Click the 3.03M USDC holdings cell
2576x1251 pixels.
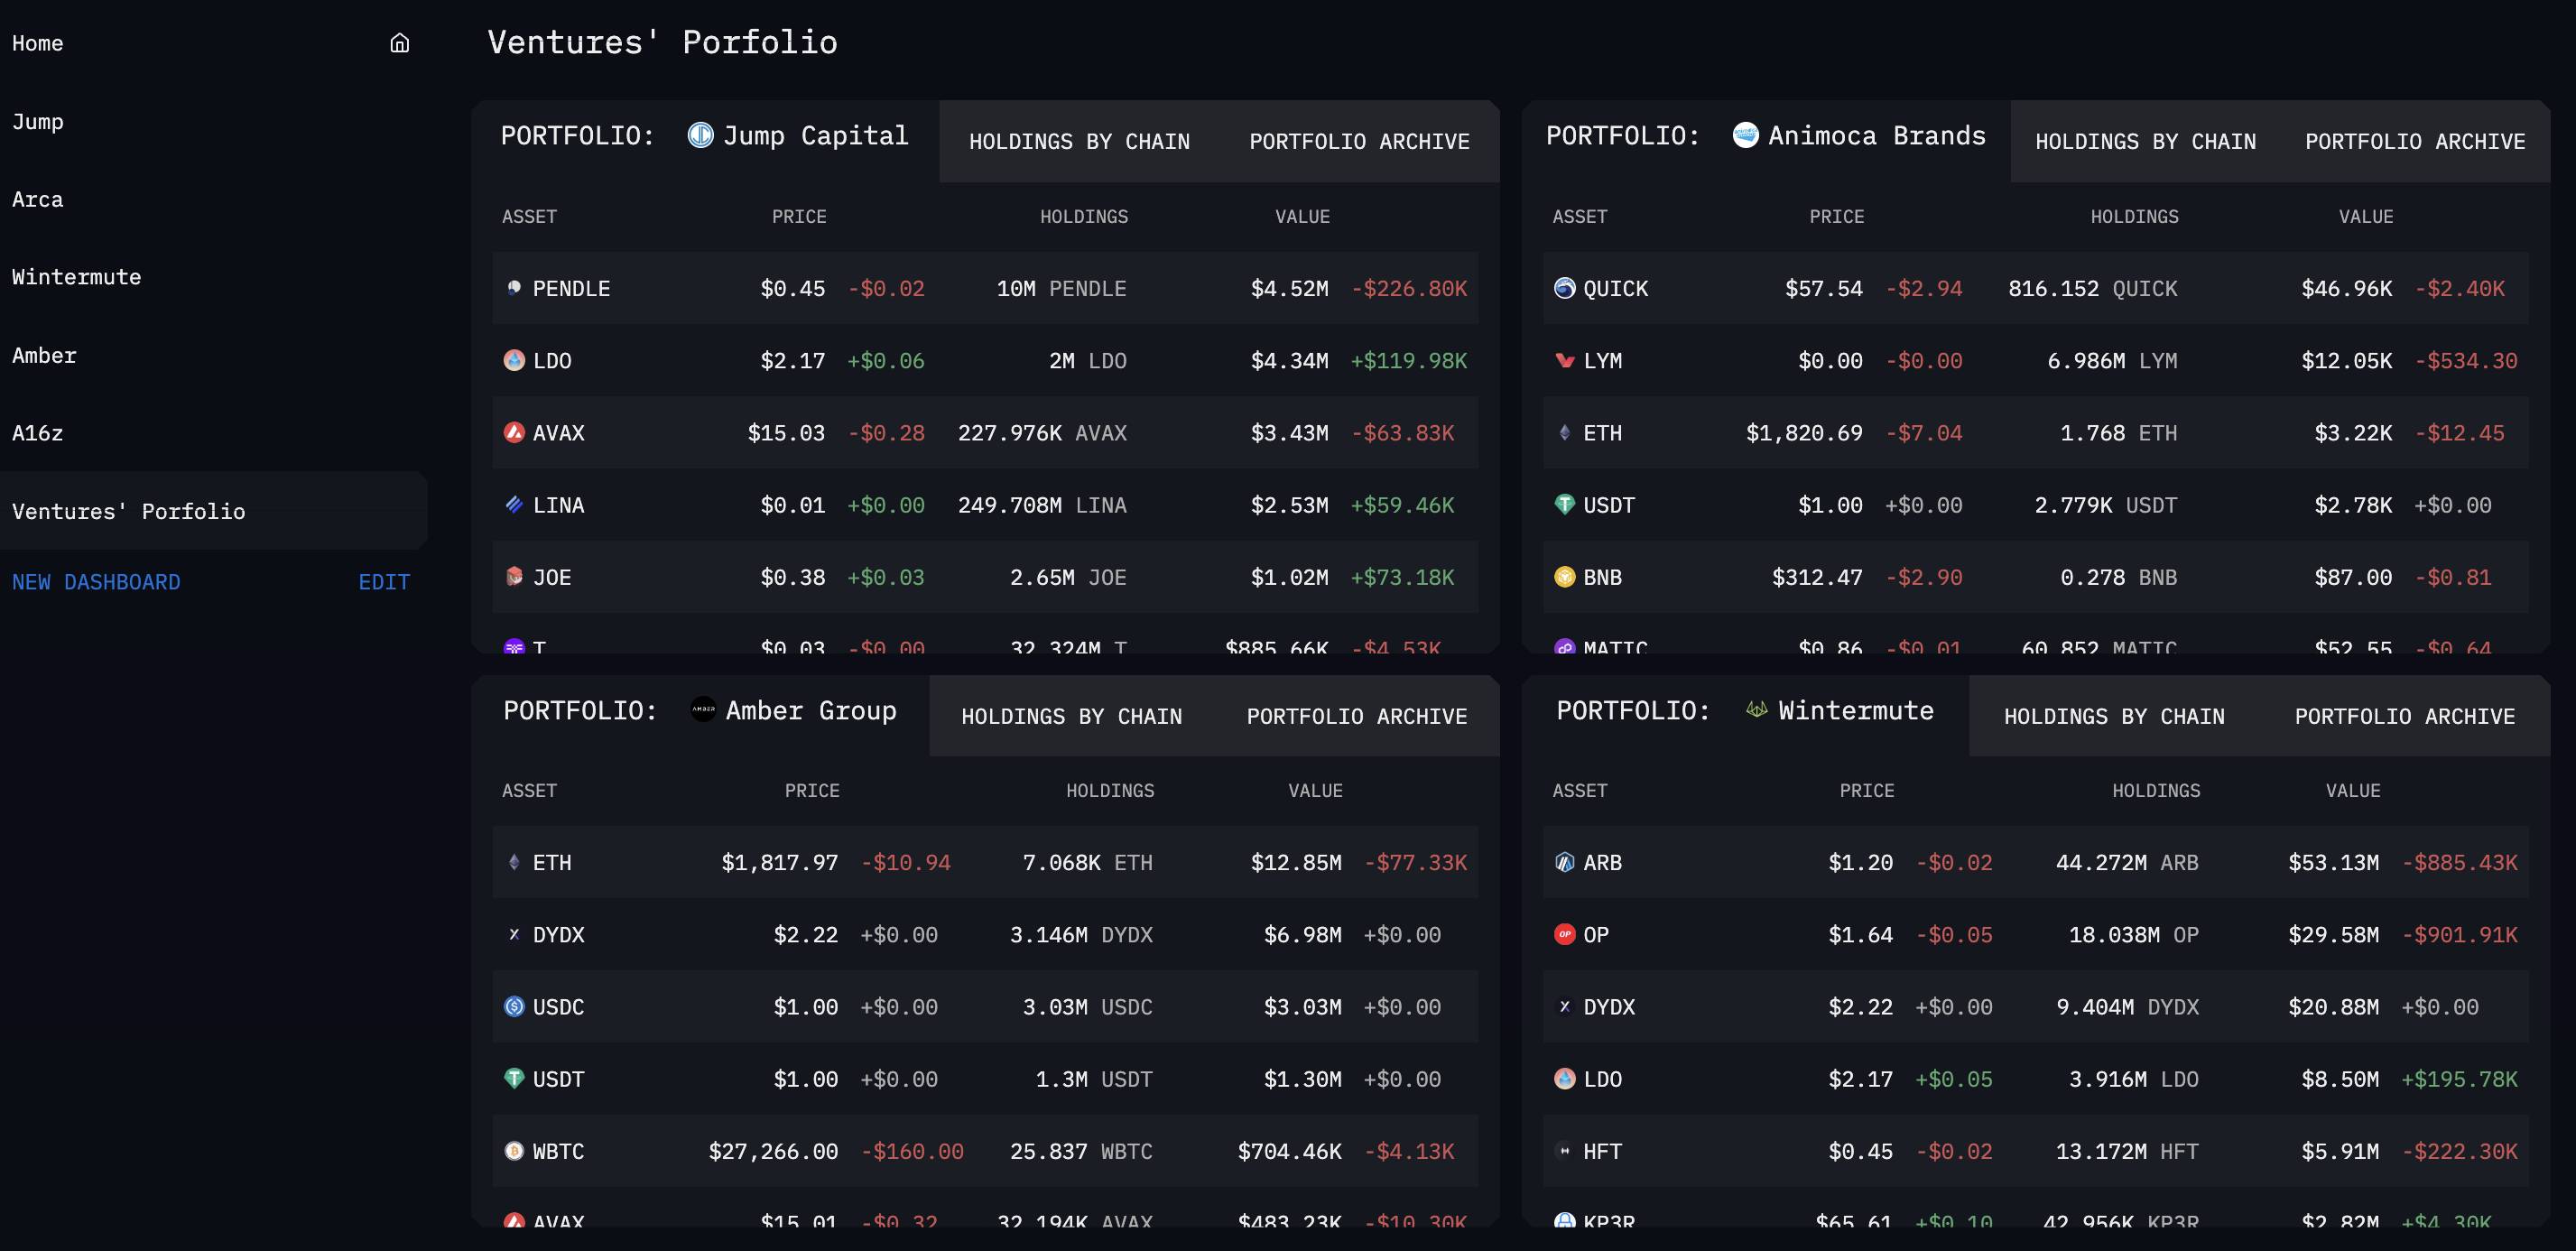tap(1087, 1007)
